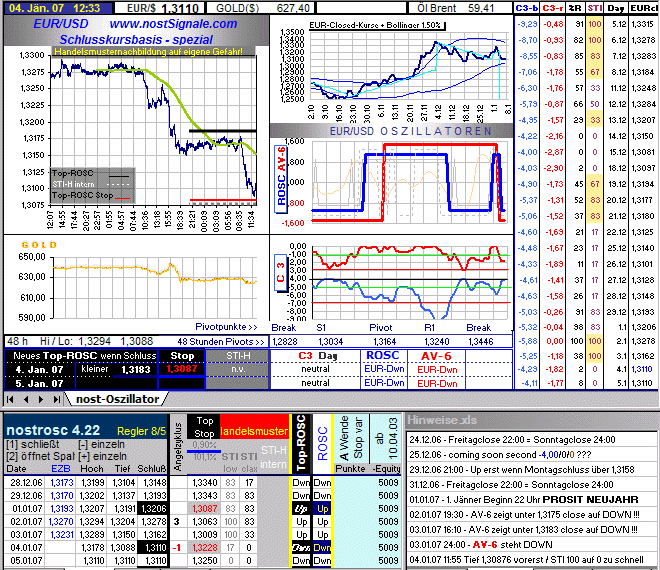Image resolution: width=660 pixels, height=570 pixels.
Task: Select EURcl value 1,3315 for day 5.12
Action: [x=643, y=24]
